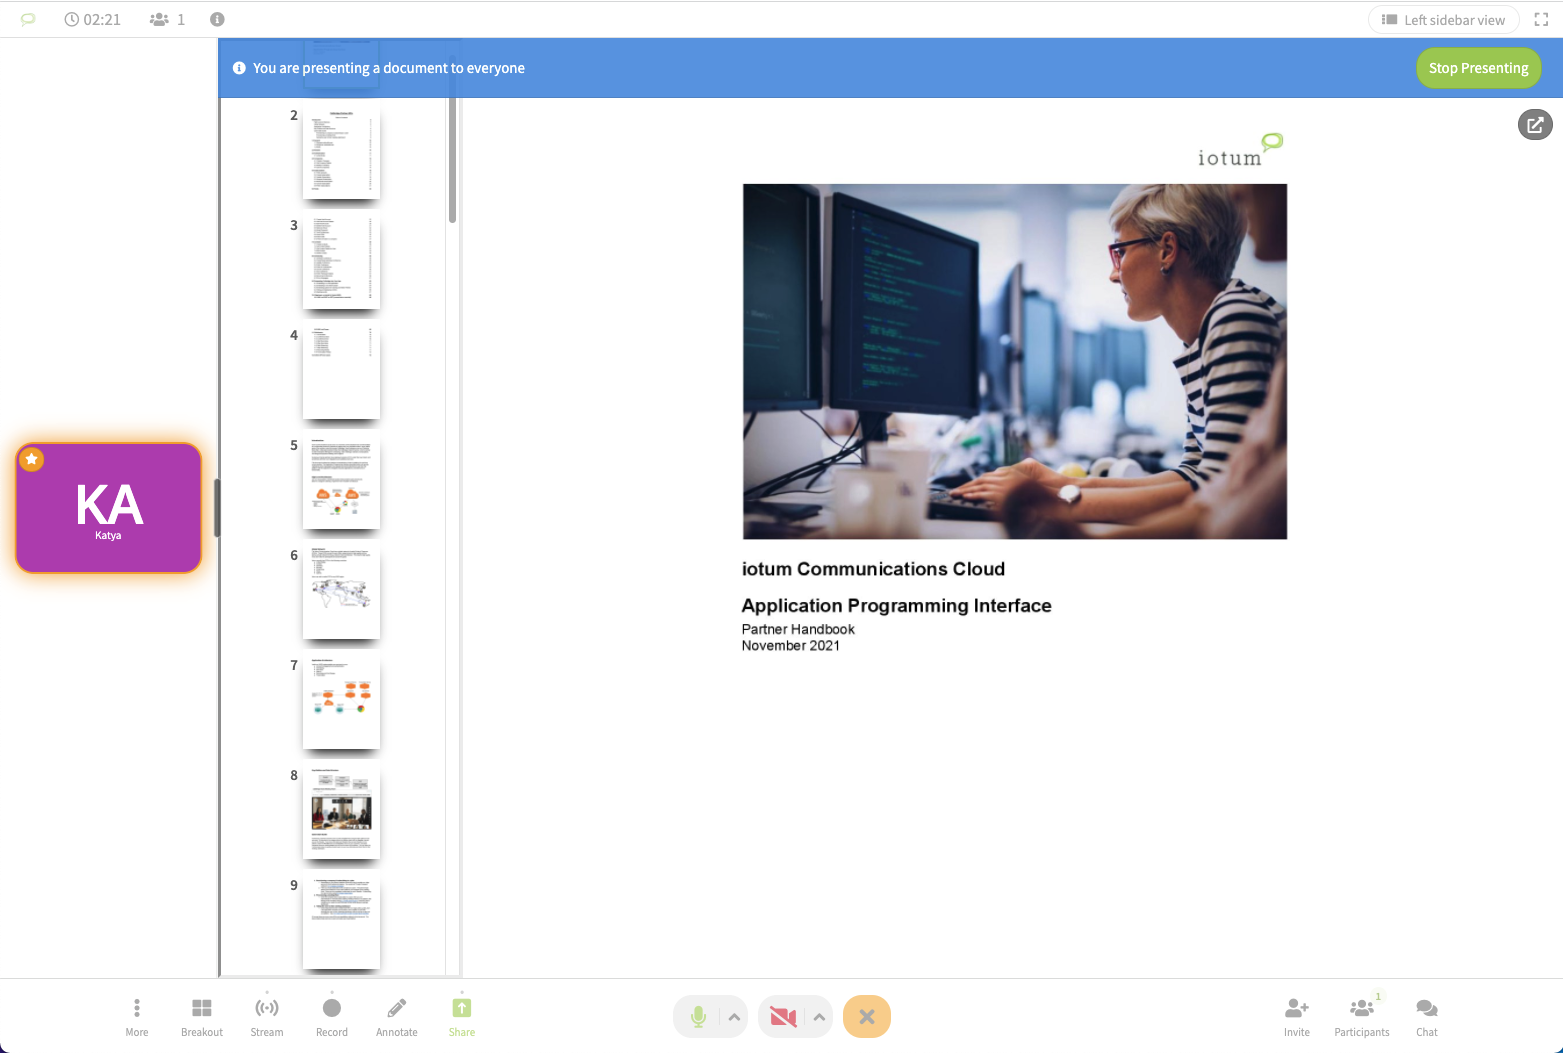Click the participant count icon

coord(159,19)
